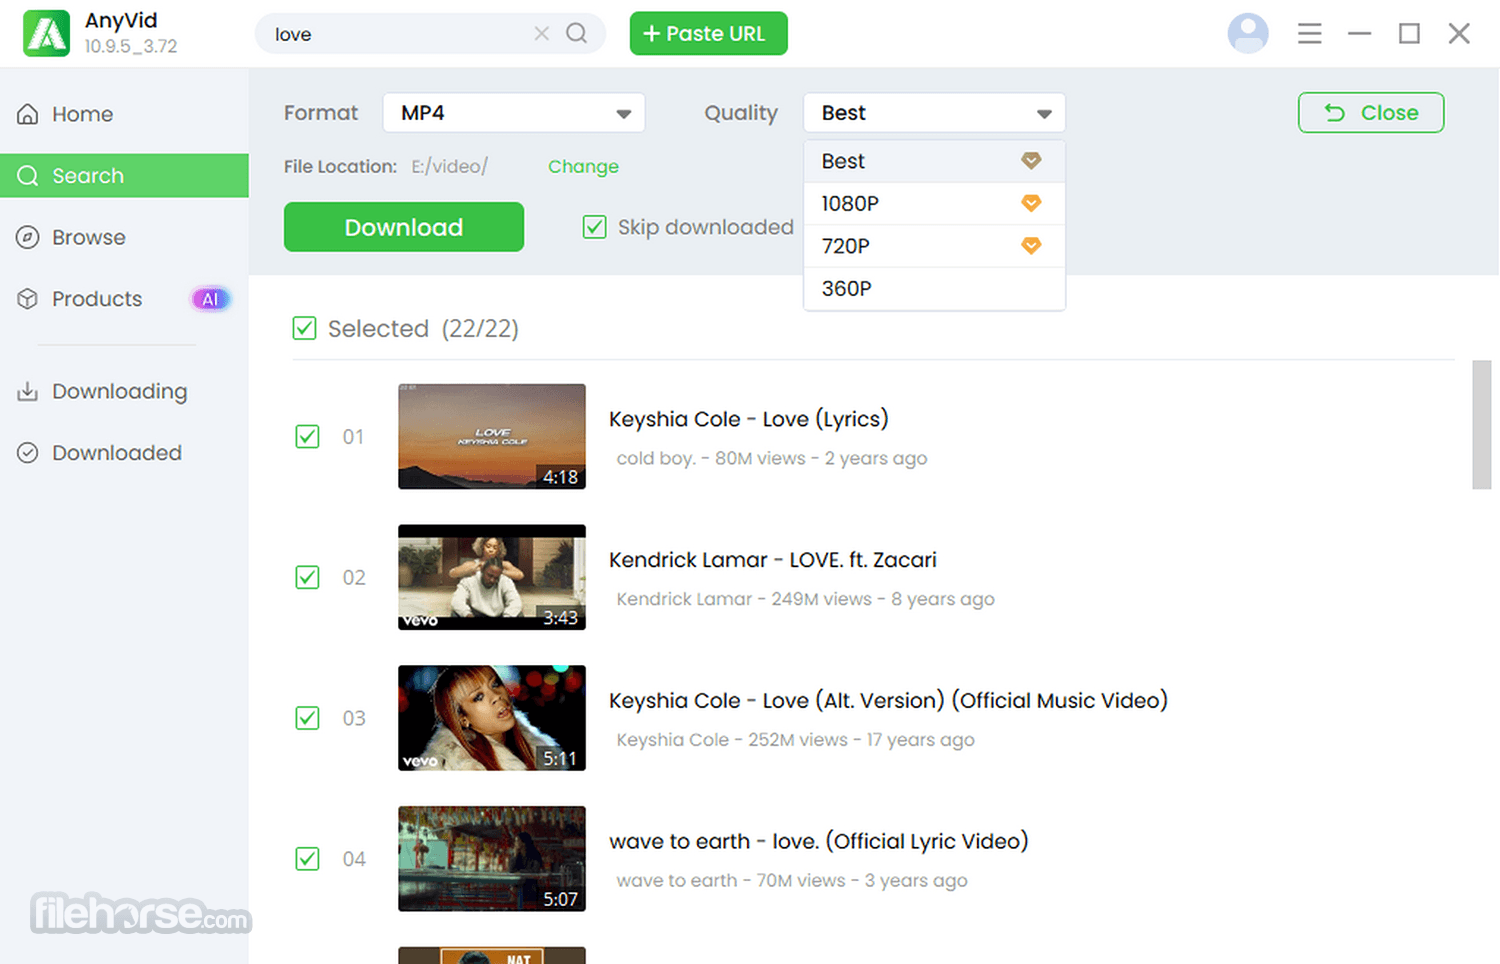Image resolution: width=1500 pixels, height=964 pixels.
Task: Click the green Download button
Action: coord(404,227)
